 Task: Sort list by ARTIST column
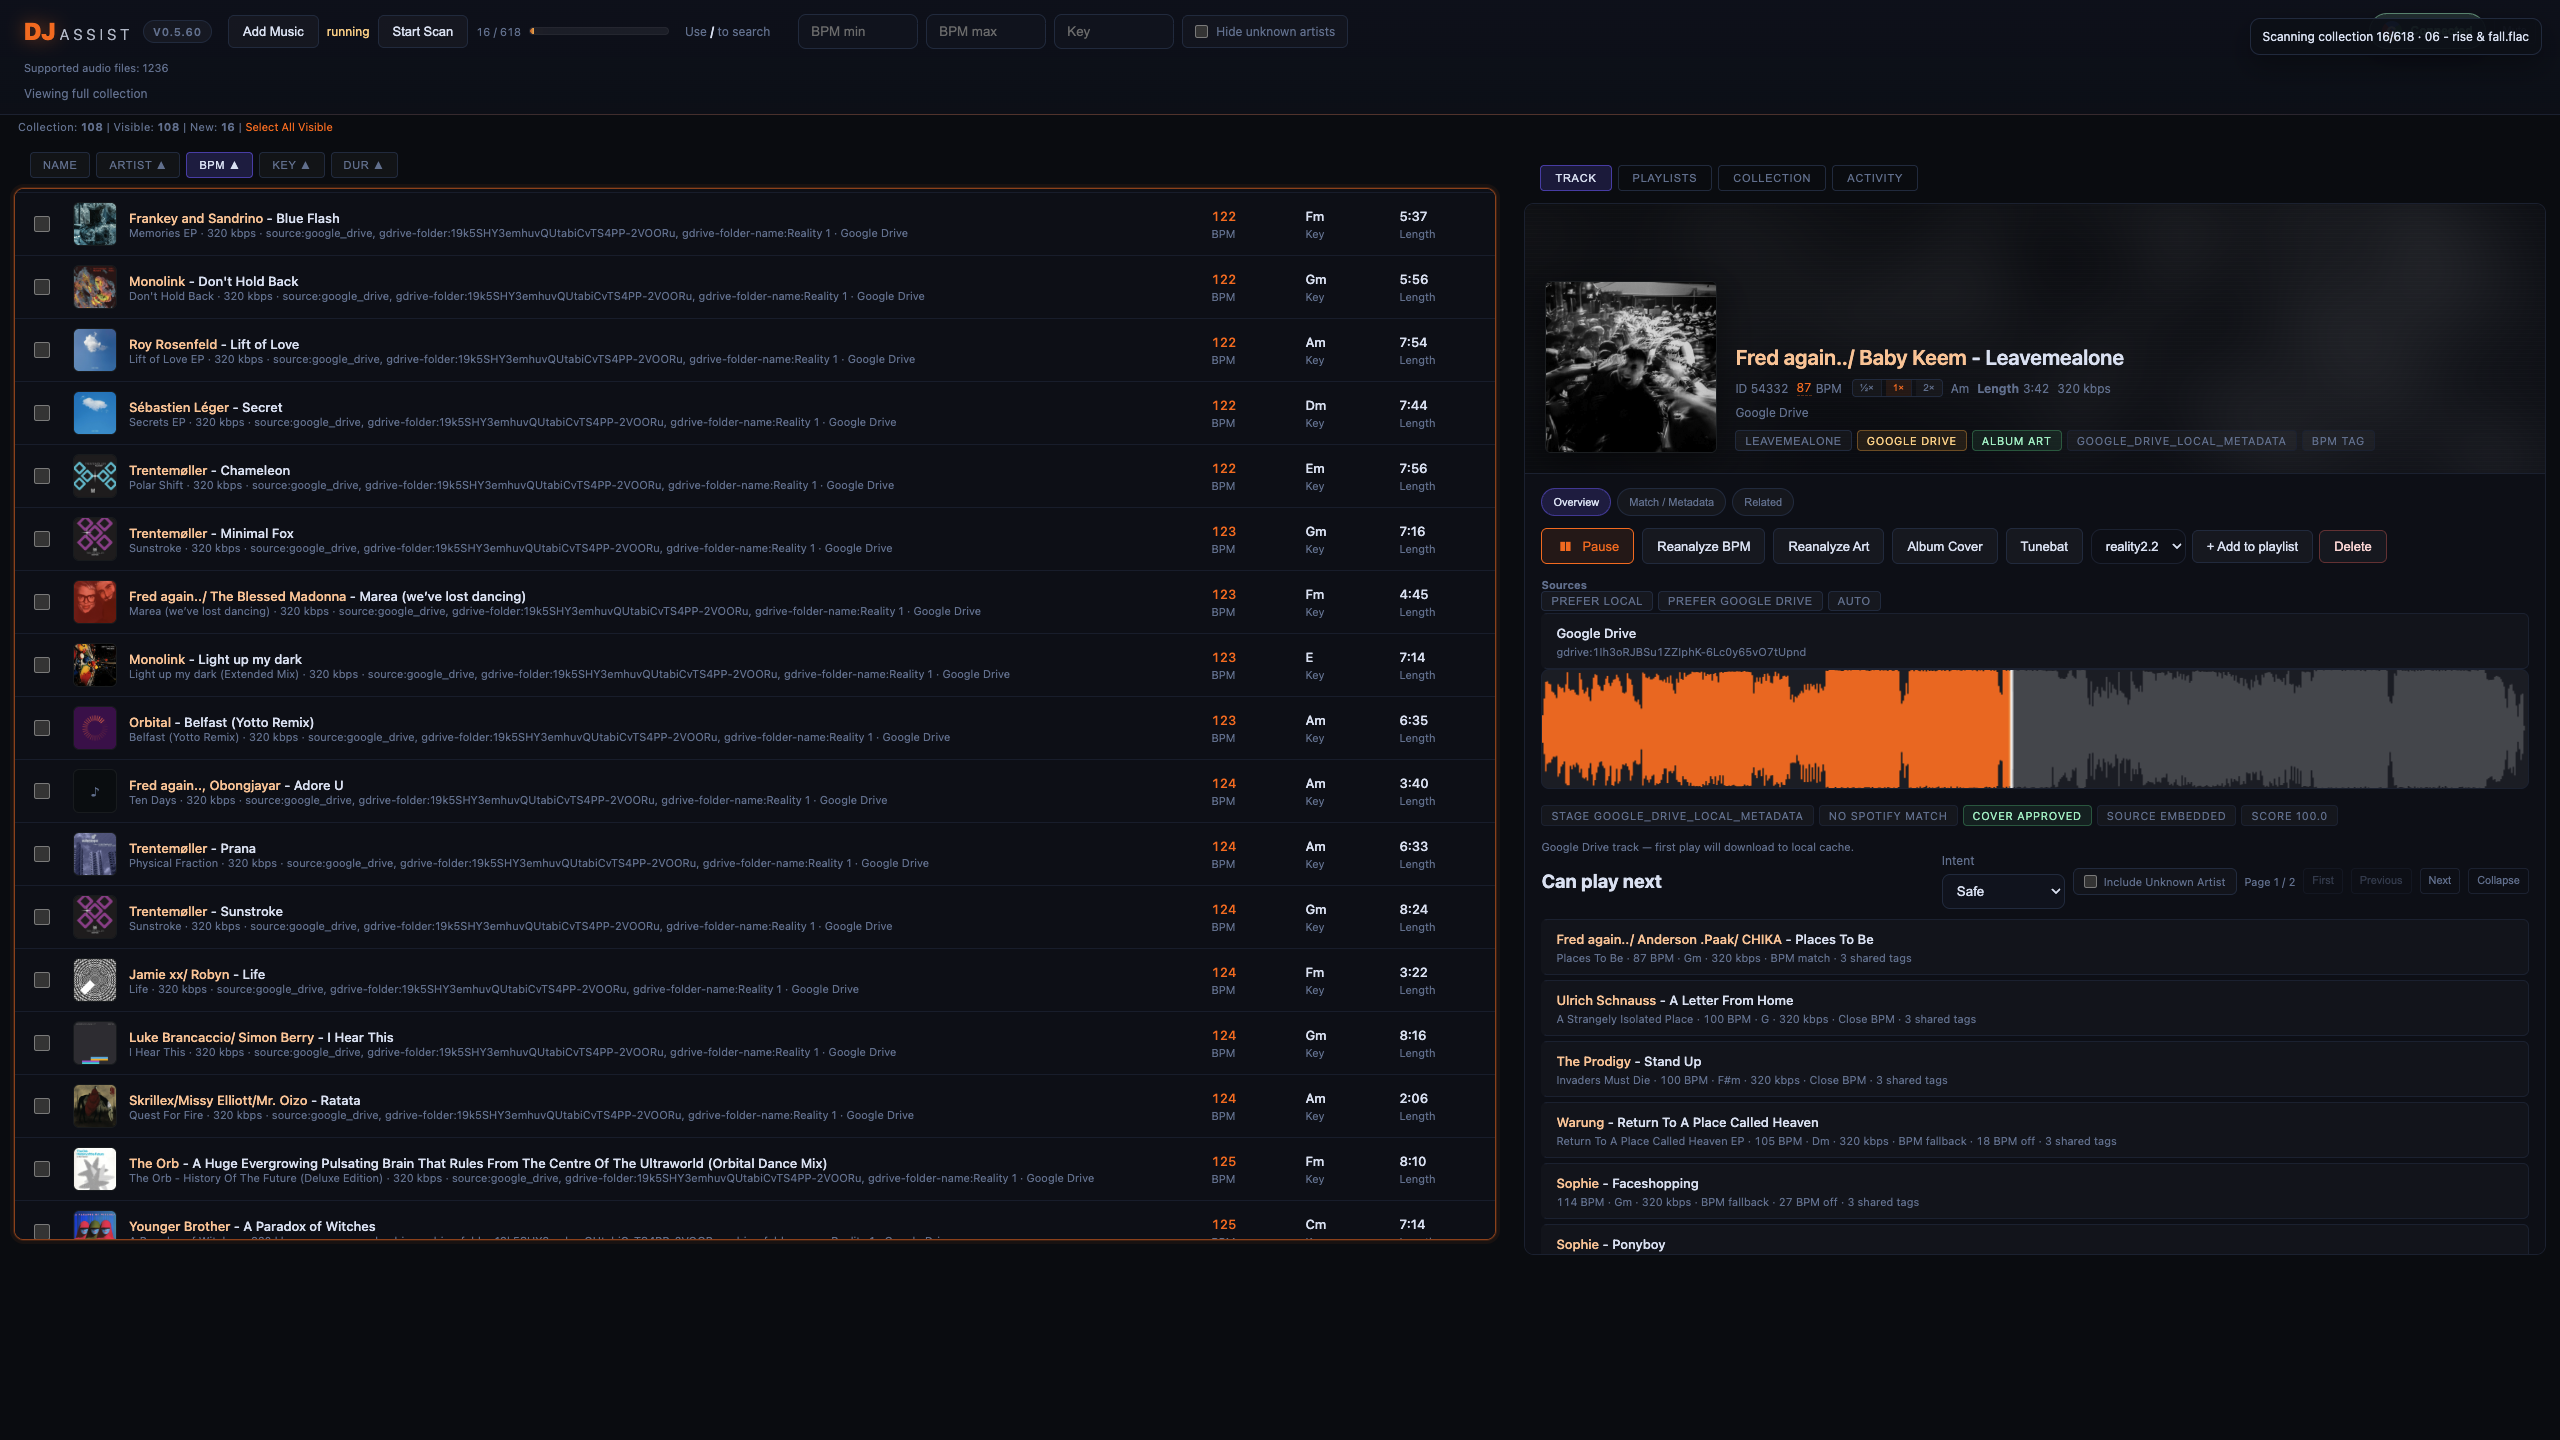[x=137, y=165]
